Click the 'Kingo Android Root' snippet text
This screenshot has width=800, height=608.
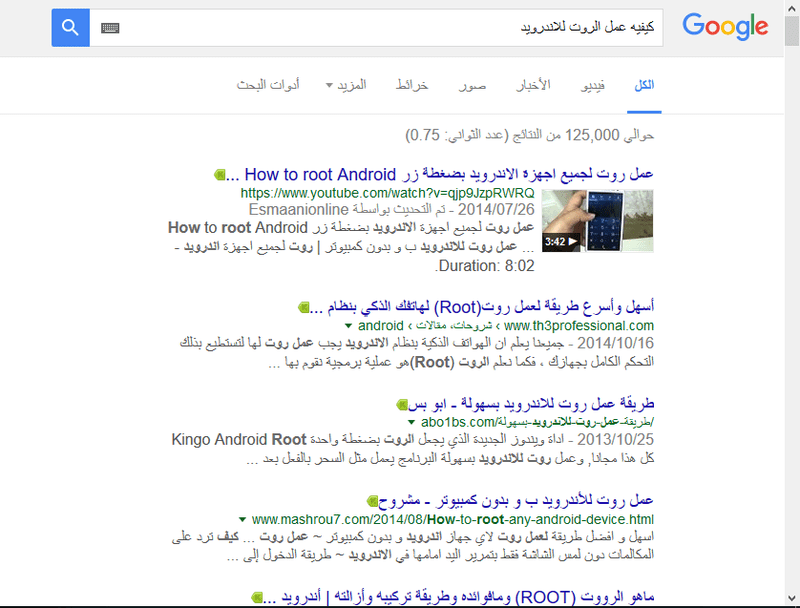coord(239,440)
